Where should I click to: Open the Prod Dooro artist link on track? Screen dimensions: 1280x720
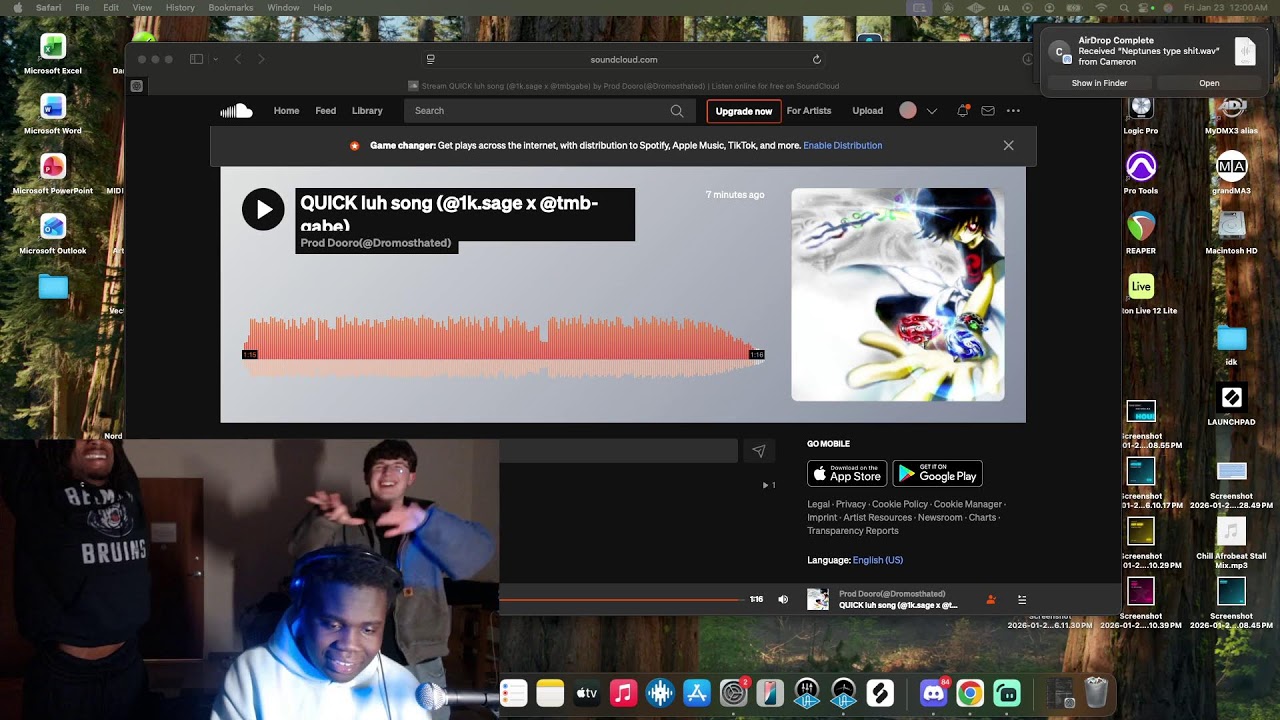pyautogui.click(x=376, y=243)
